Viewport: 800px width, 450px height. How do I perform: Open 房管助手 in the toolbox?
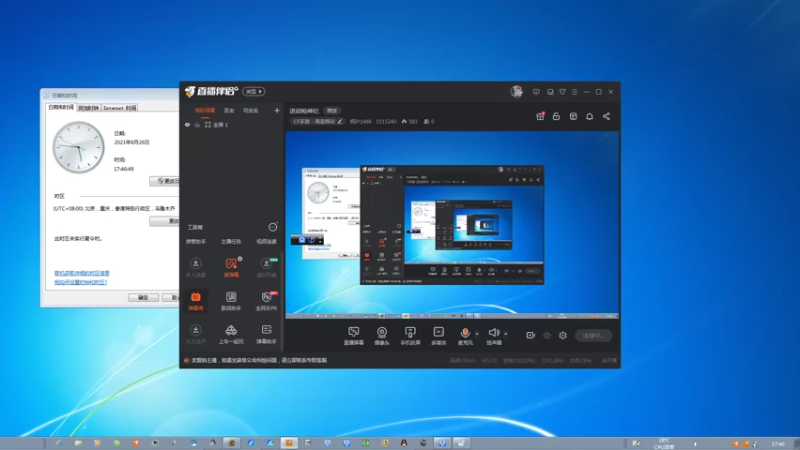coord(196,241)
